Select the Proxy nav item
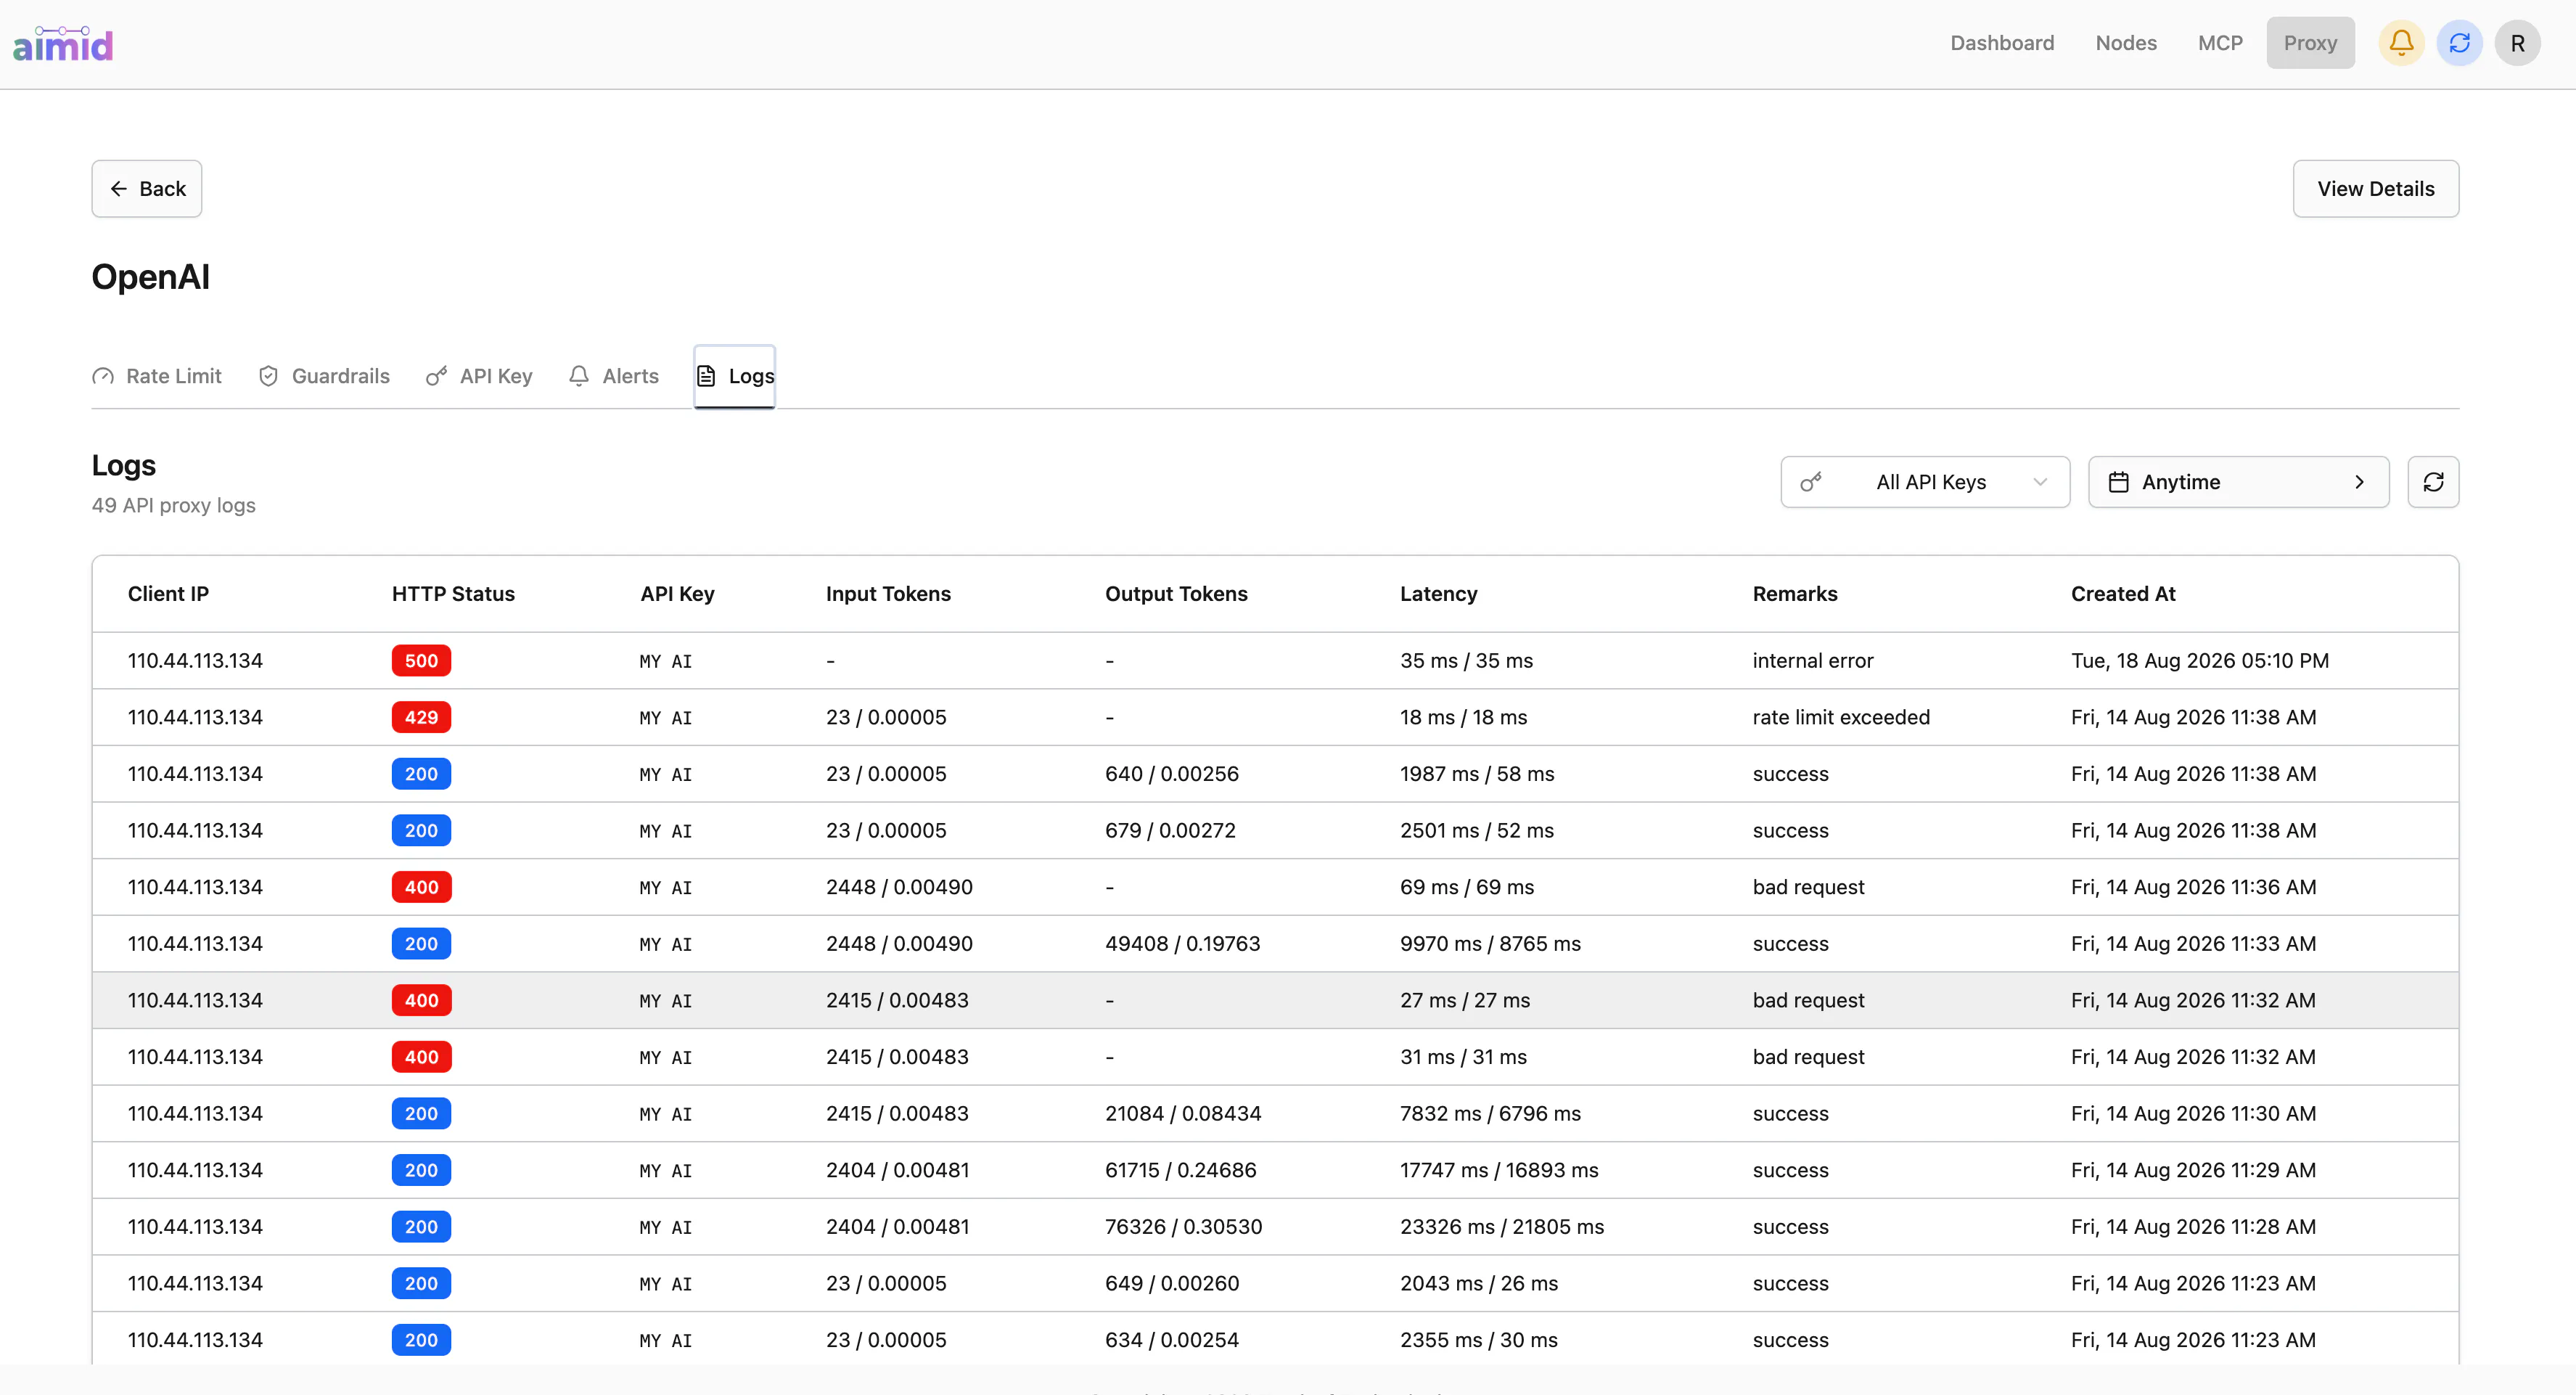Viewport: 2576px width, 1395px height. [2310, 43]
